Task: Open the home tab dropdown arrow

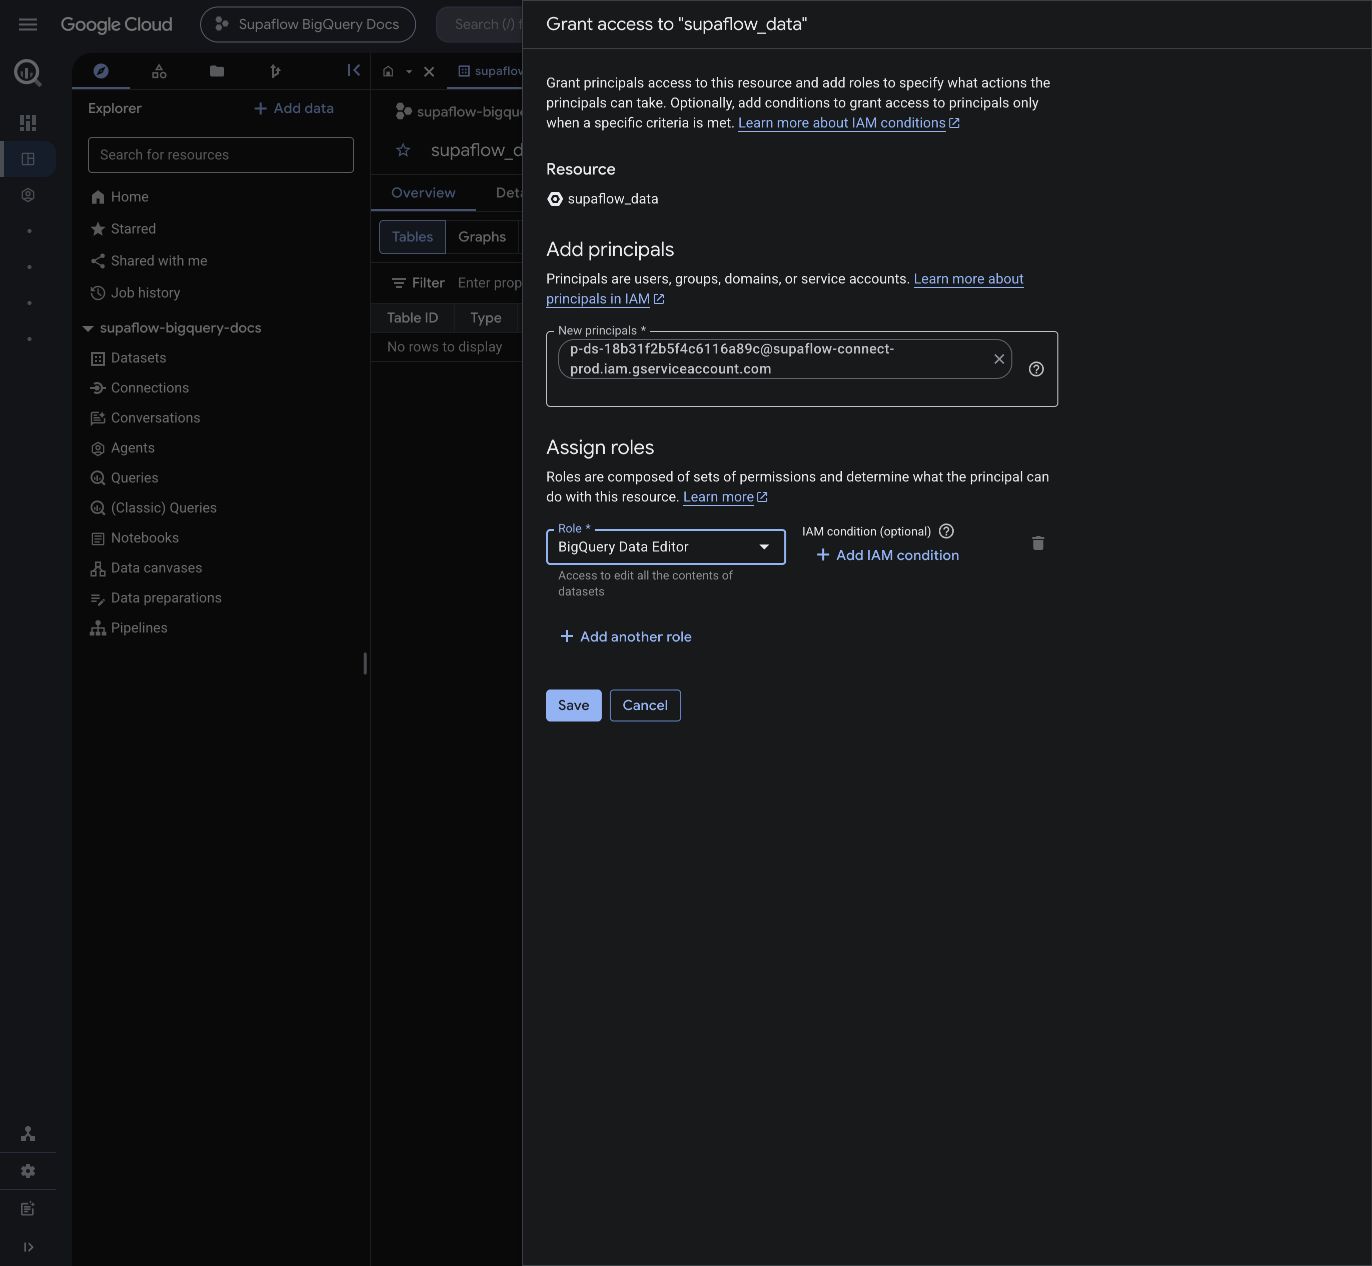Action: (409, 71)
